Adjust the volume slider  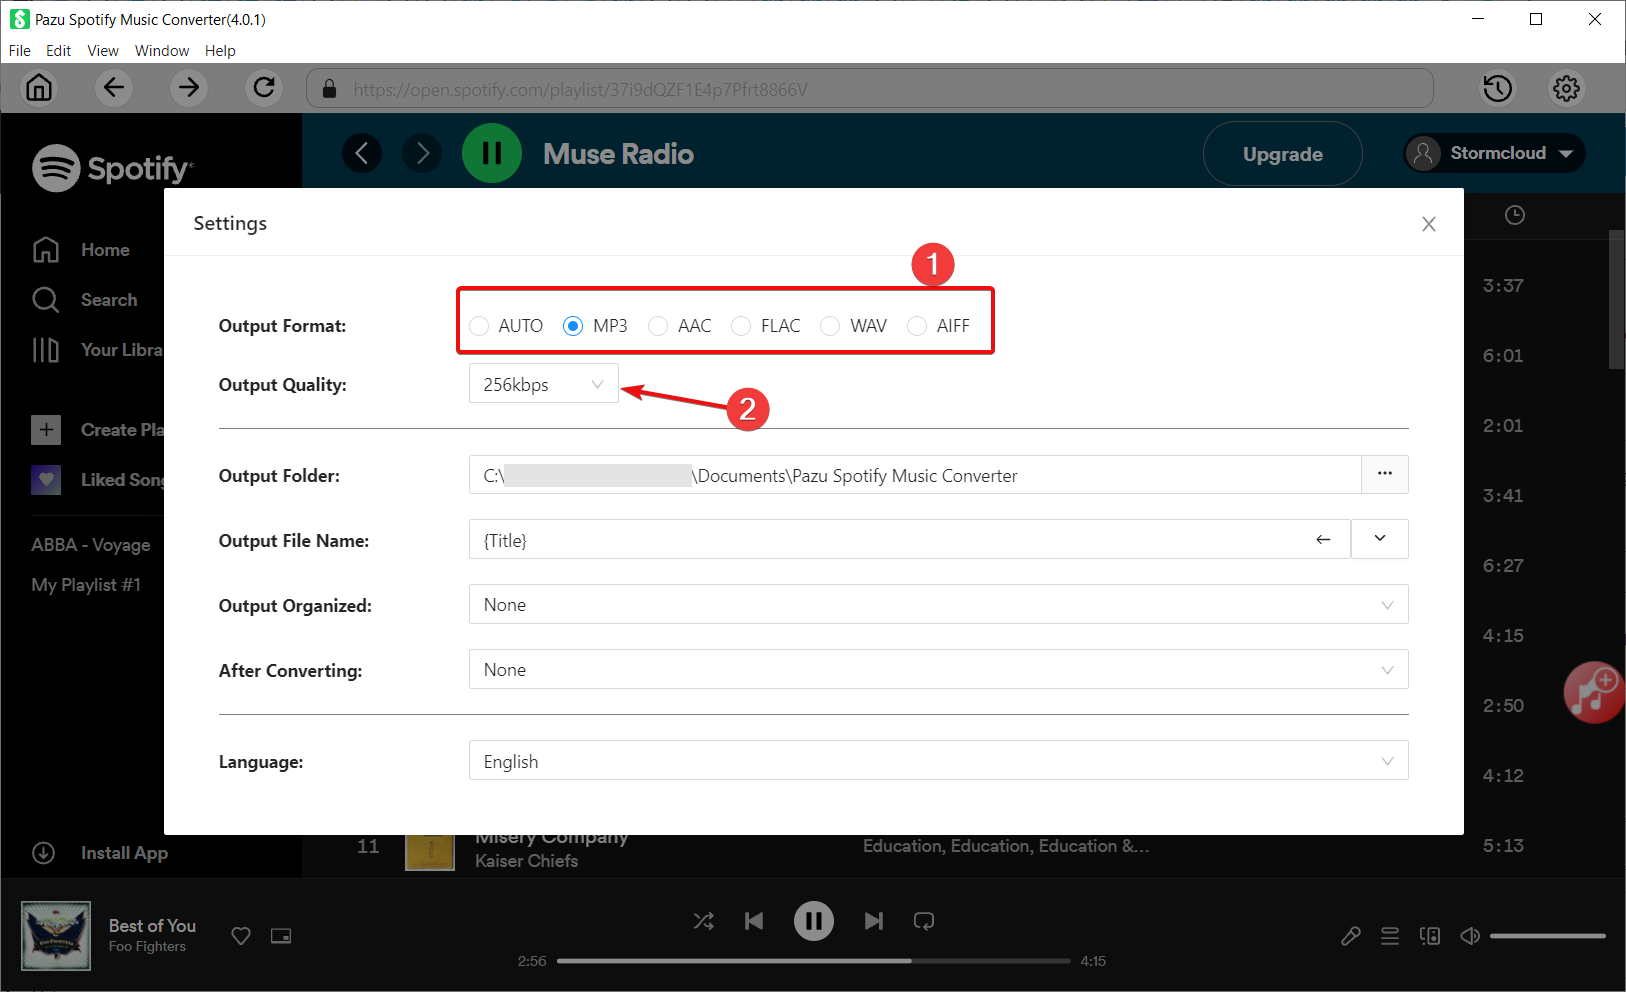coord(1548,936)
